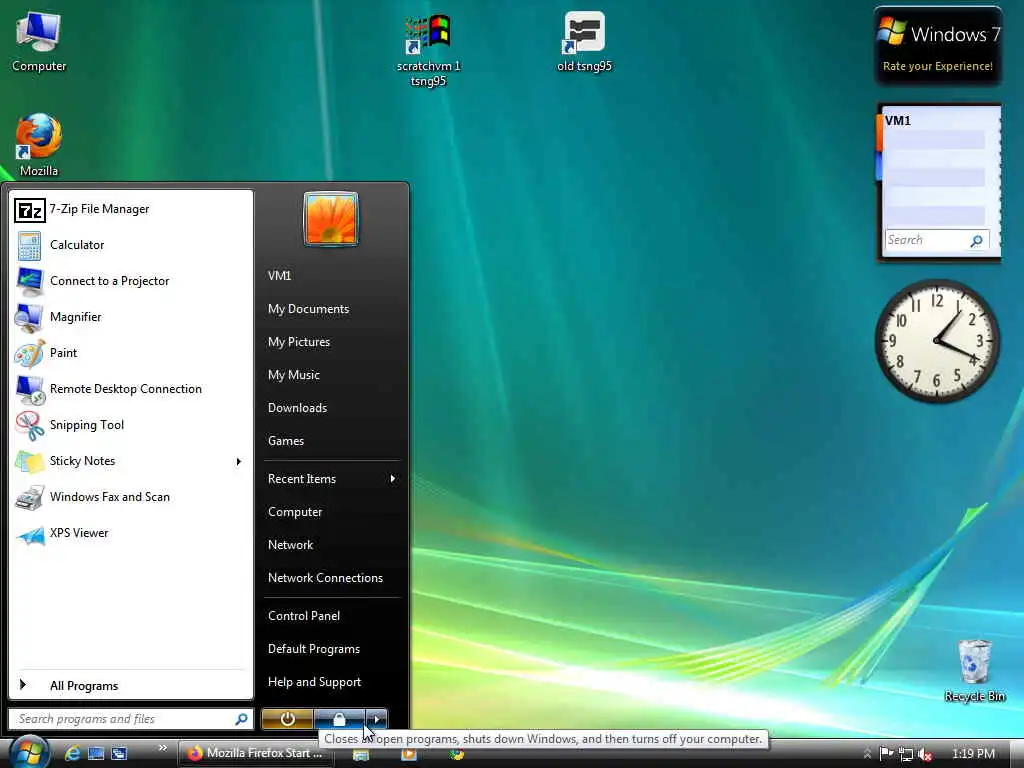Screen dimensions: 1024x768
Task: Click the Show Desktop Quick Launch icon
Action: click(96, 754)
